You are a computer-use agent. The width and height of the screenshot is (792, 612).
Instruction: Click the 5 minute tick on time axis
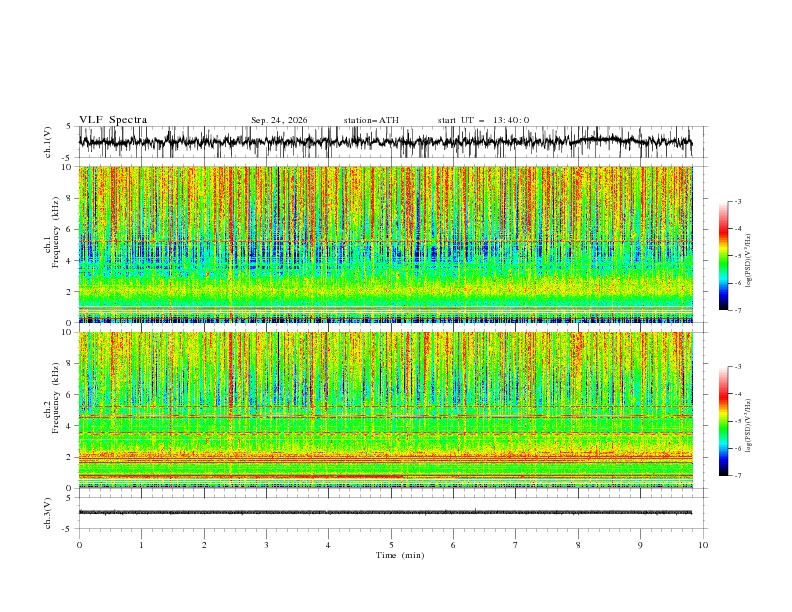391,545
